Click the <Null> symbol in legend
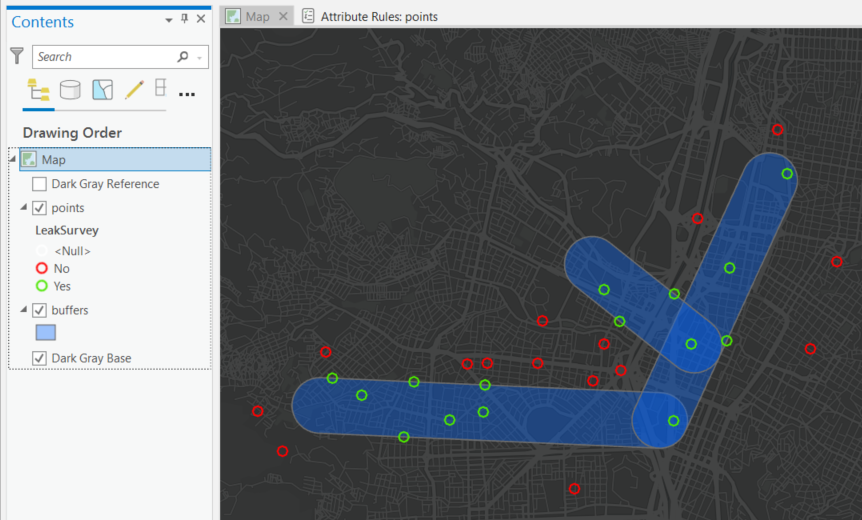This screenshot has height=520, width=862. (42, 251)
